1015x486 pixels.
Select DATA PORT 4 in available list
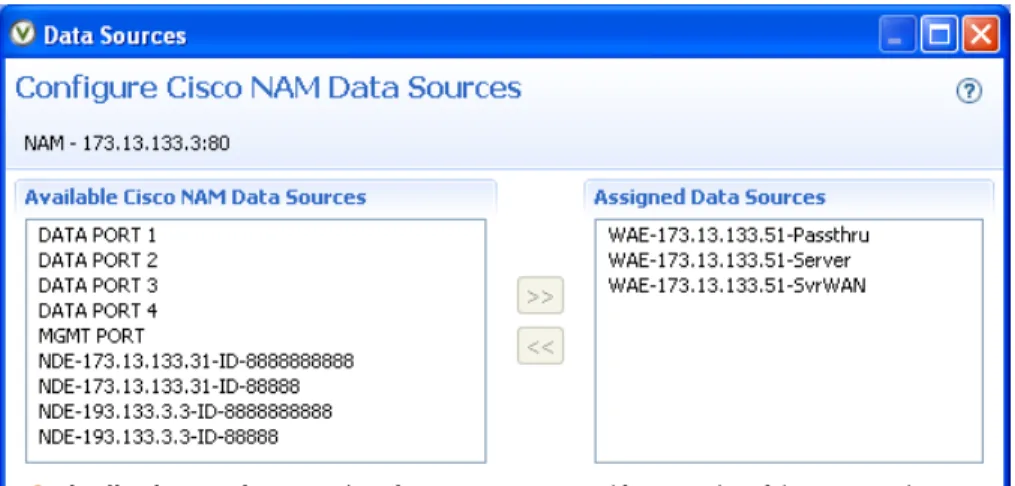tap(98, 311)
